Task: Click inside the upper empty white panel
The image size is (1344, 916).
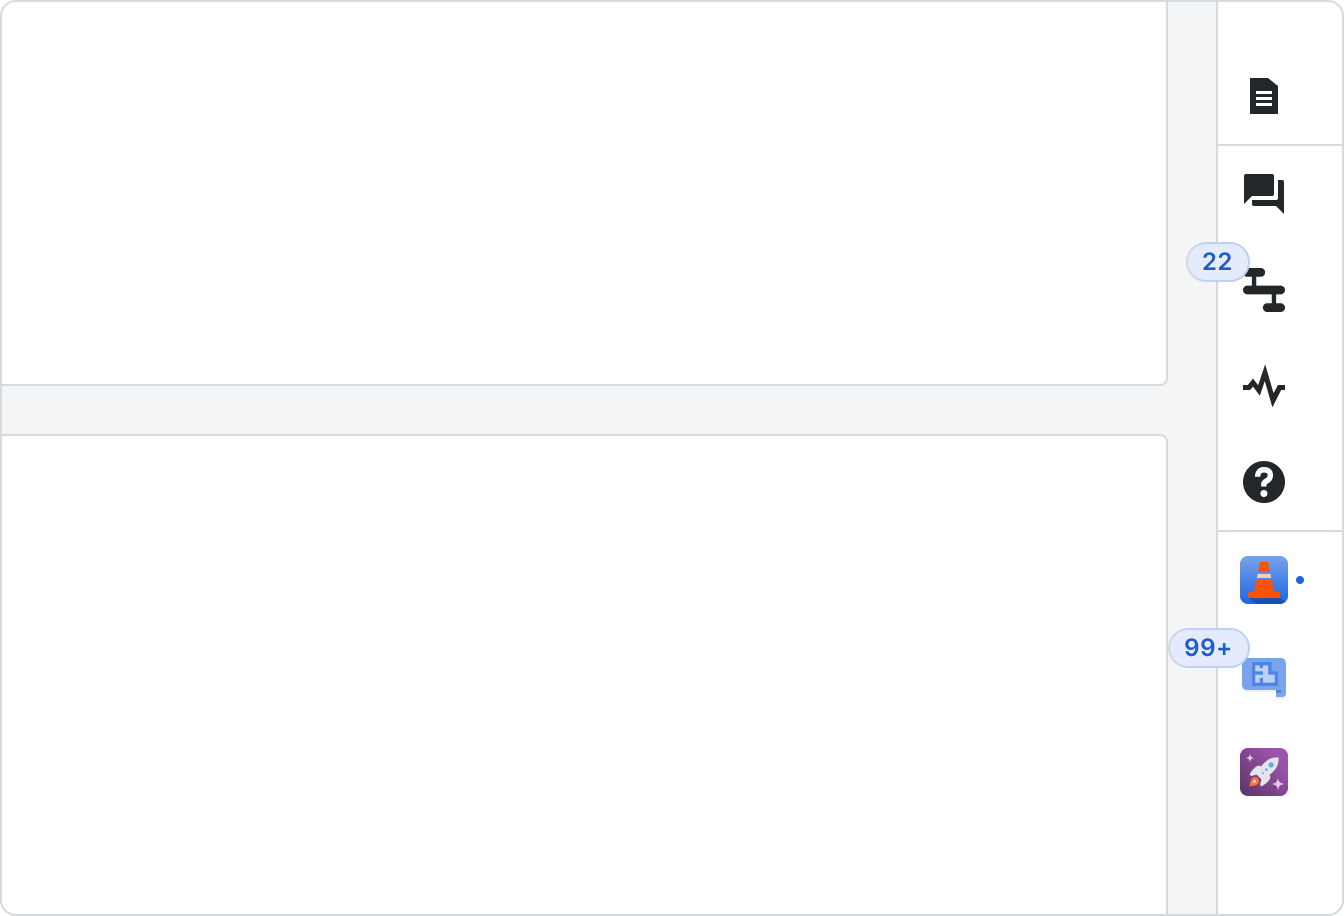Action: (580, 190)
